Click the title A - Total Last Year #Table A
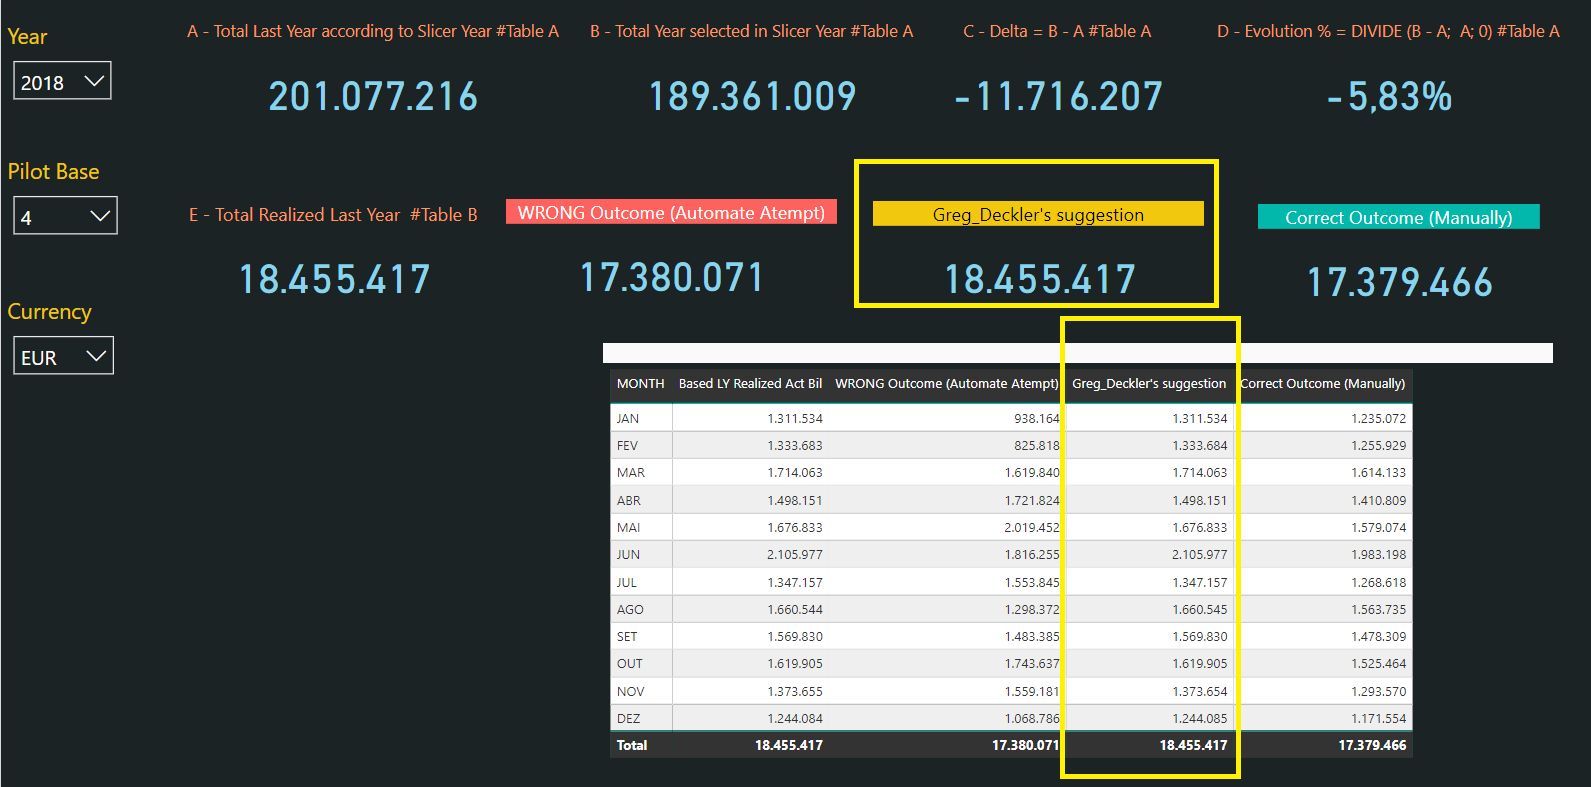1591x787 pixels. click(373, 31)
